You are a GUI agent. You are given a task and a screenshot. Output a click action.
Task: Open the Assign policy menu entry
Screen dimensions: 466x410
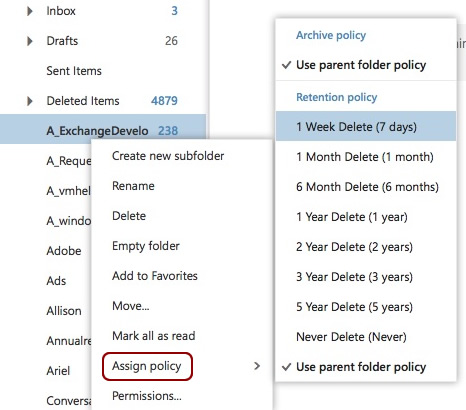tap(147, 366)
